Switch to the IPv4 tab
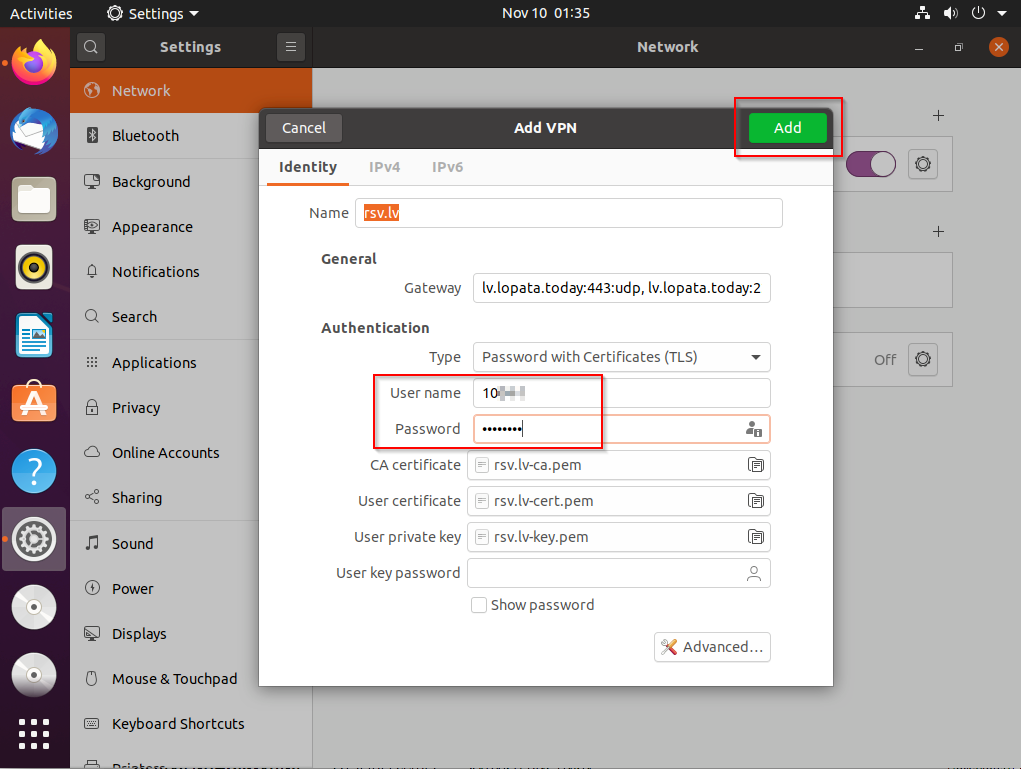The image size is (1021, 769). pos(384,167)
